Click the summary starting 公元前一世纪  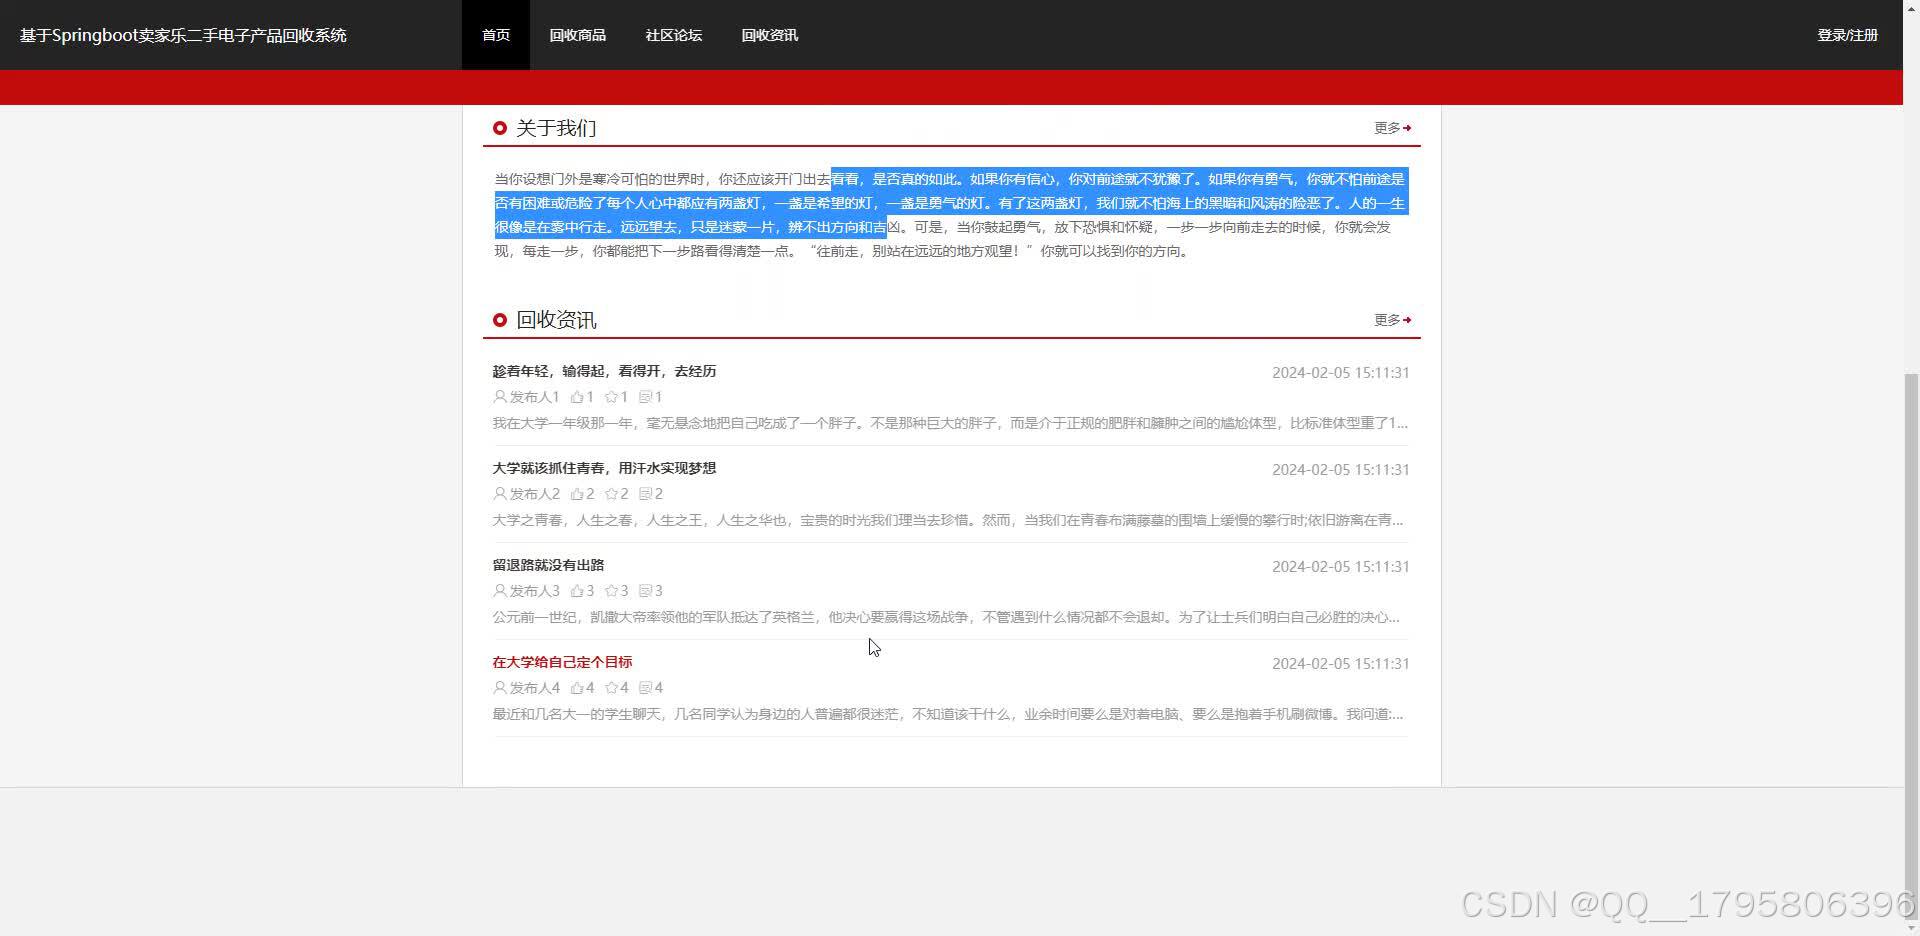point(946,617)
